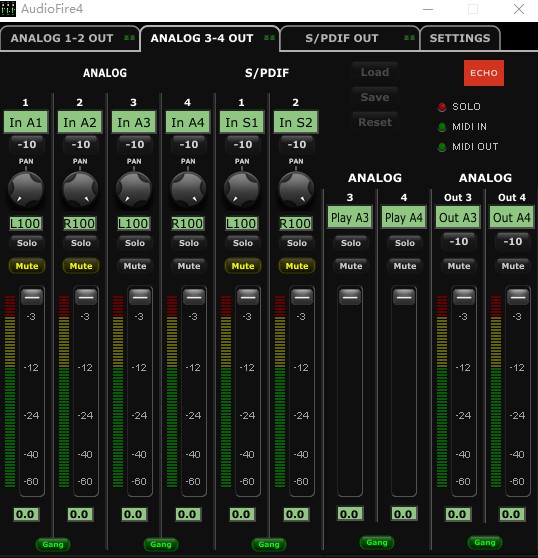Screen dimensions: 538x558
Task: Toggle the -10 level button on In S1
Action: tap(243, 144)
